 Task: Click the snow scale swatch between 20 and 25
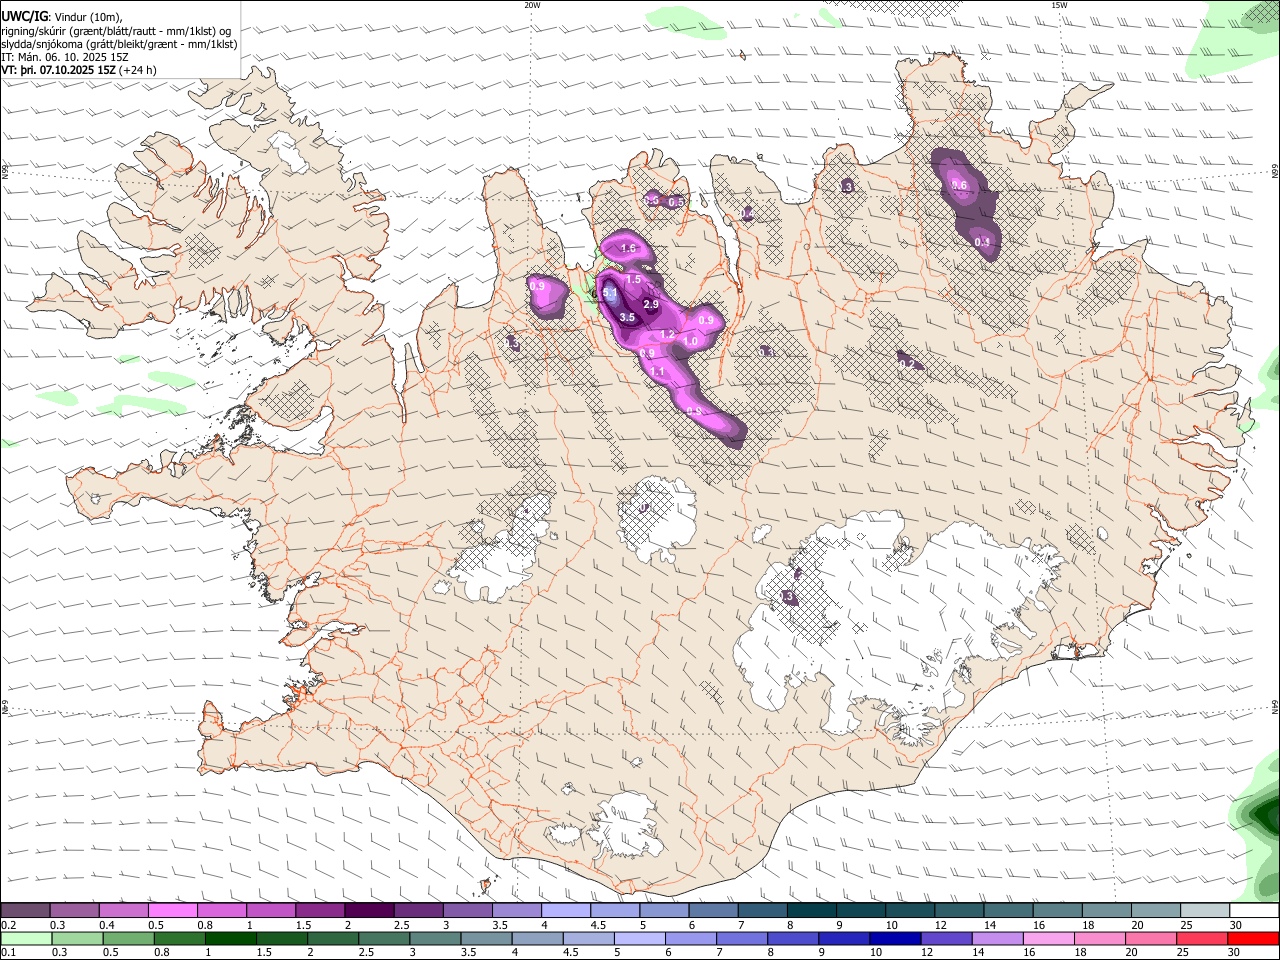pyautogui.click(x=1155, y=910)
